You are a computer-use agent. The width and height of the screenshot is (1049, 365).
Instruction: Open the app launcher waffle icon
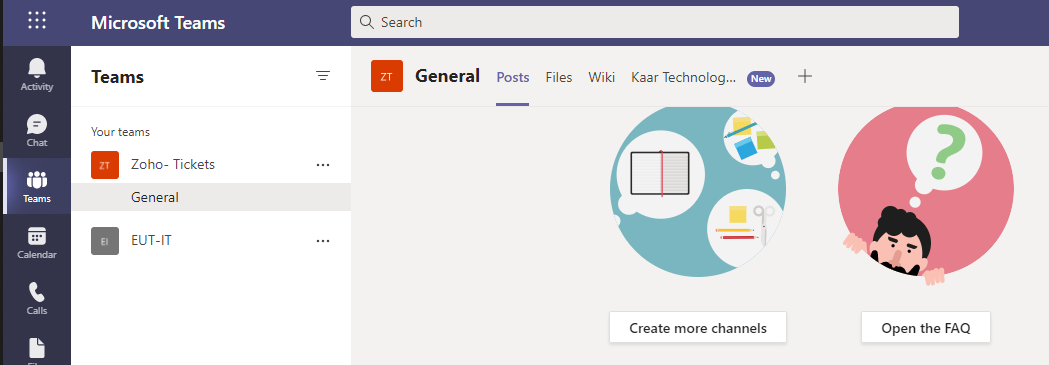[x=37, y=21]
